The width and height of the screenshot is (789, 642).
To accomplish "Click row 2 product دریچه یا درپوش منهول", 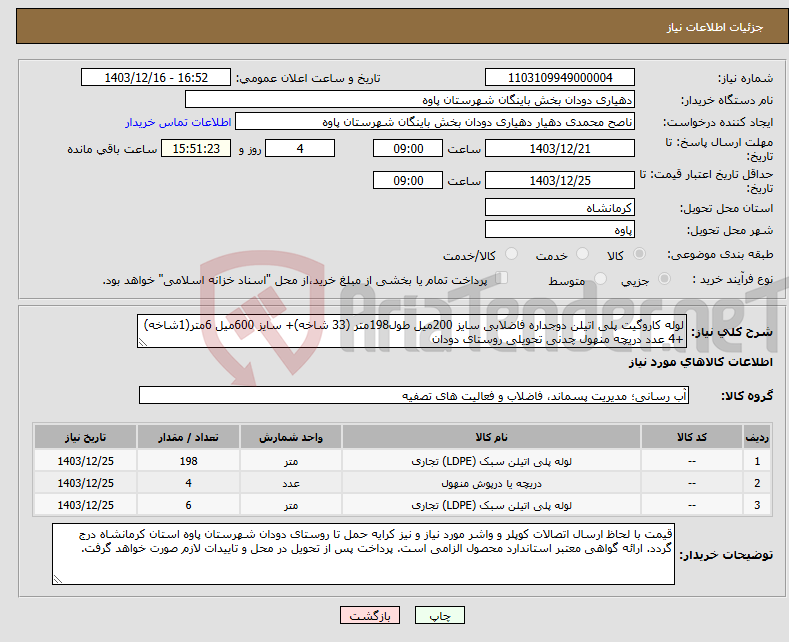I will pos(491,484).
